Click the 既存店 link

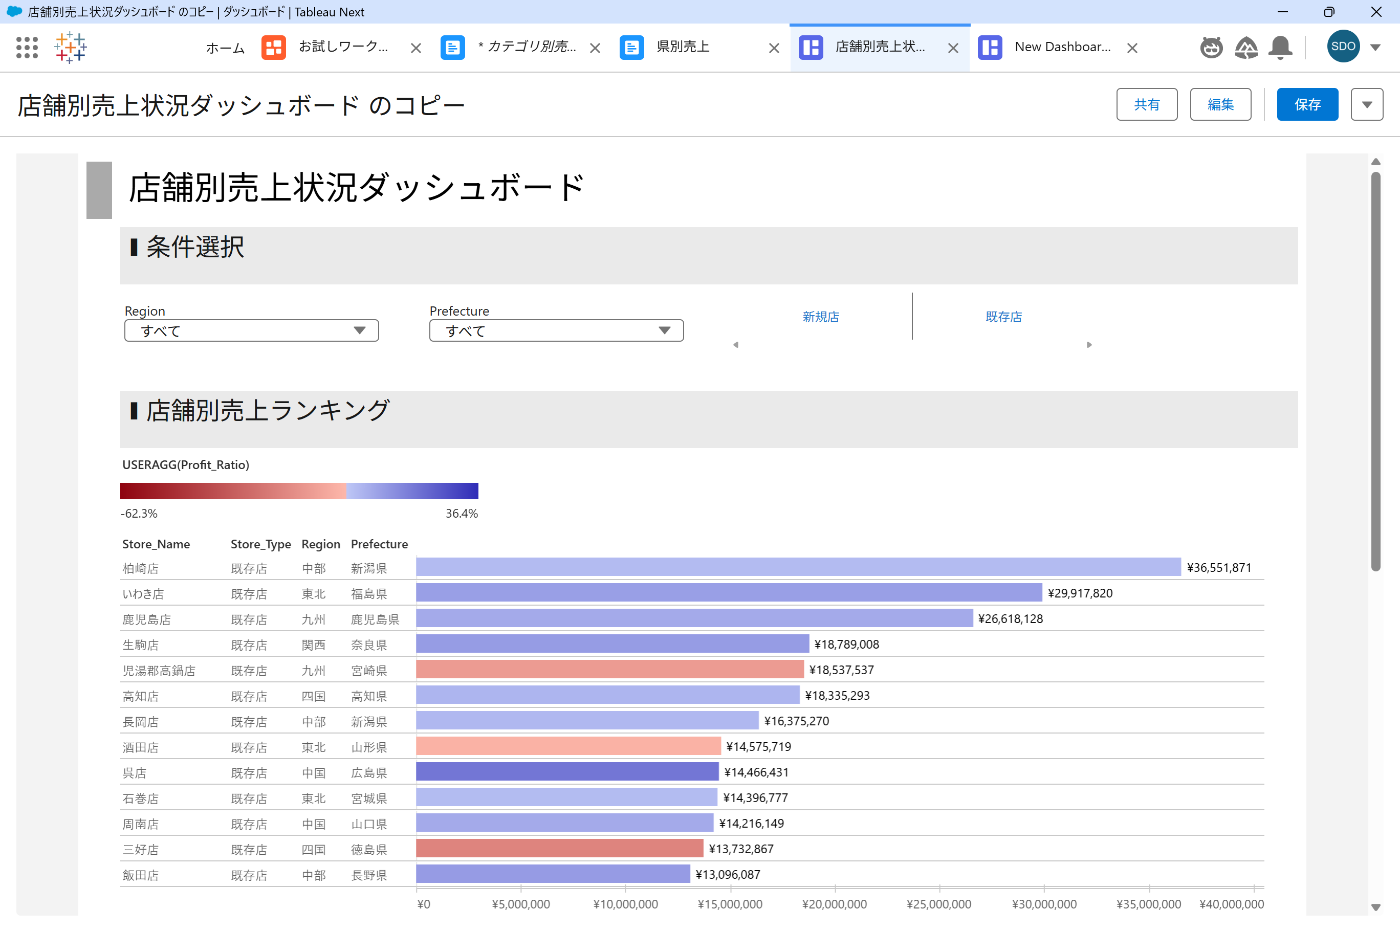pos(1004,316)
